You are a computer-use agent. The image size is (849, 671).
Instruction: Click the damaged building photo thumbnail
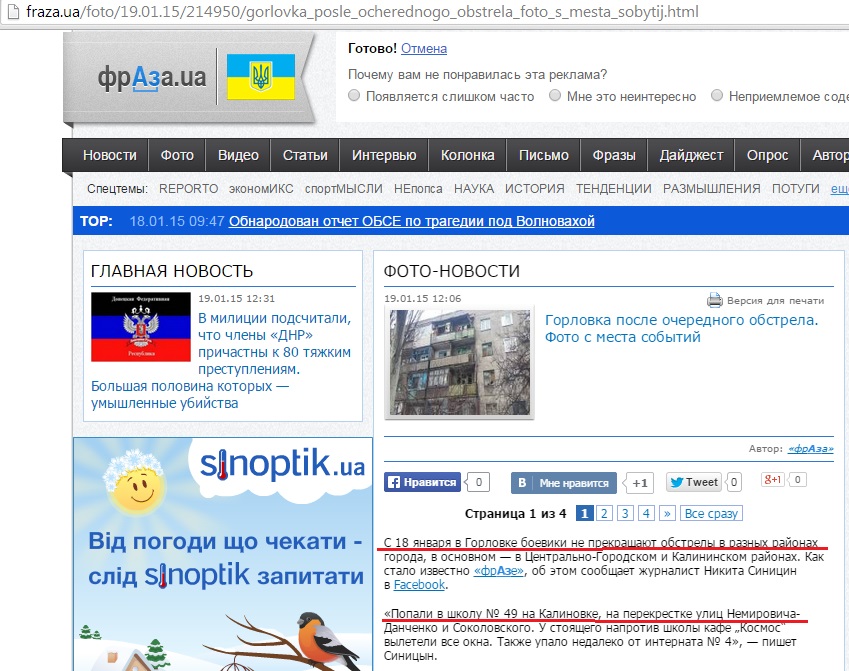(x=457, y=360)
